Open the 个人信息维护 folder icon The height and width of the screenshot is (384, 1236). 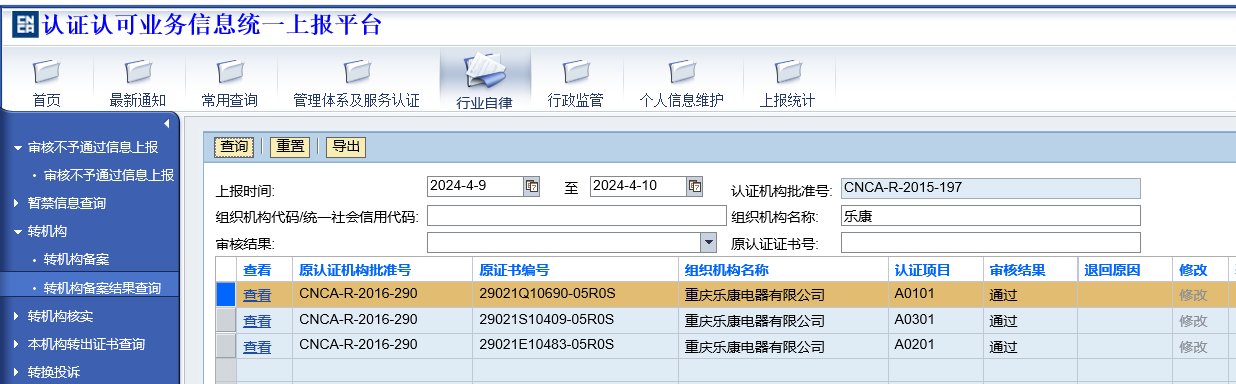(x=682, y=73)
